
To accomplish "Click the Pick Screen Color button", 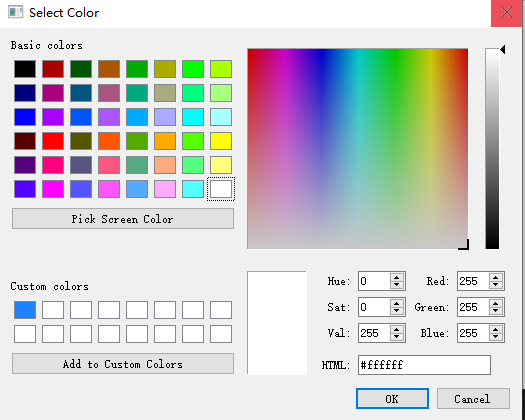I will pos(123,219).
